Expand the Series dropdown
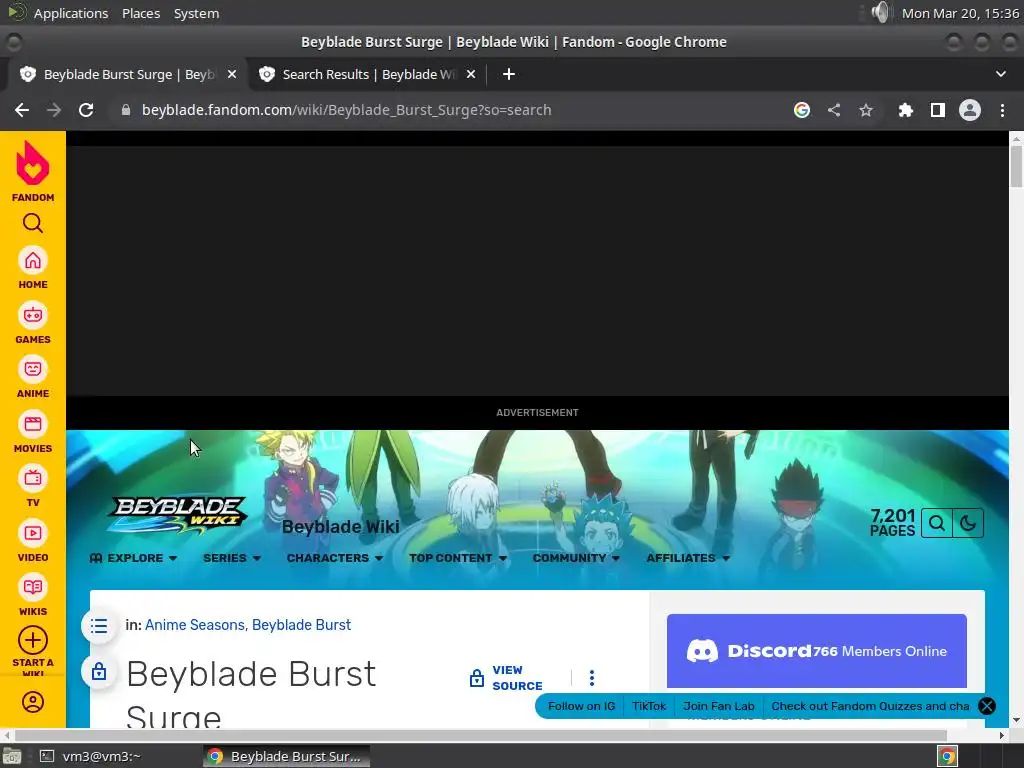Image resolution: width=1024 pixels, height=768 pixels. (232, 558)
